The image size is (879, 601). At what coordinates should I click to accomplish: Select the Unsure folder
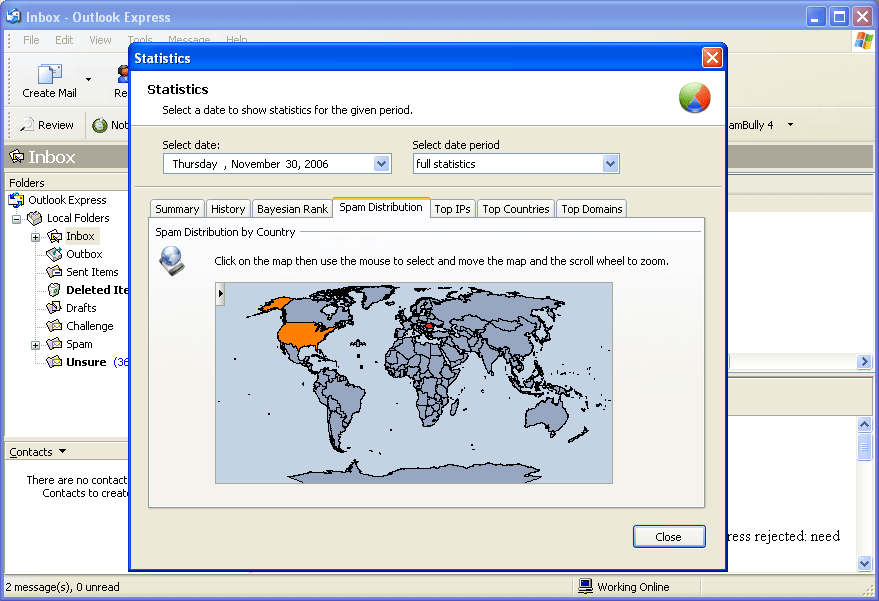pyautogui.click(x=86, y=362)
